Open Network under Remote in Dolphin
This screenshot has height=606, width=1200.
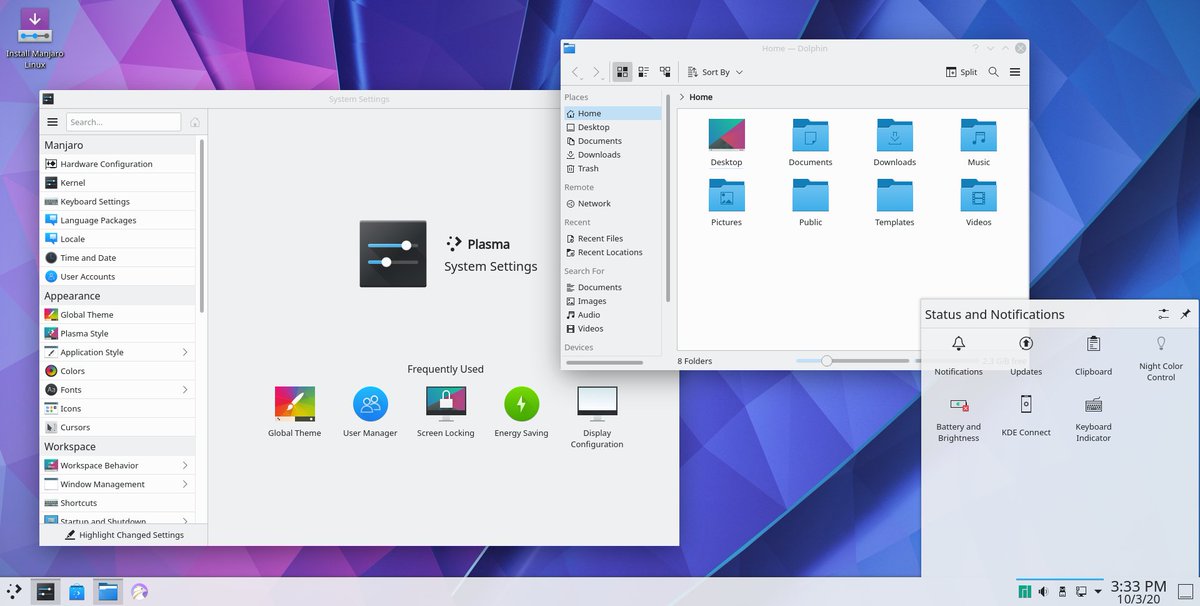click(611, 203)
